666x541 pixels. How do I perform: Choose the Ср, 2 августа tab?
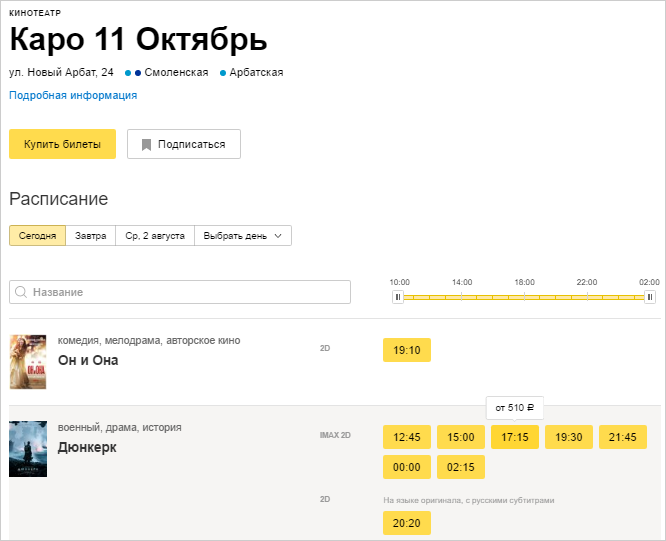click(155, 236)
